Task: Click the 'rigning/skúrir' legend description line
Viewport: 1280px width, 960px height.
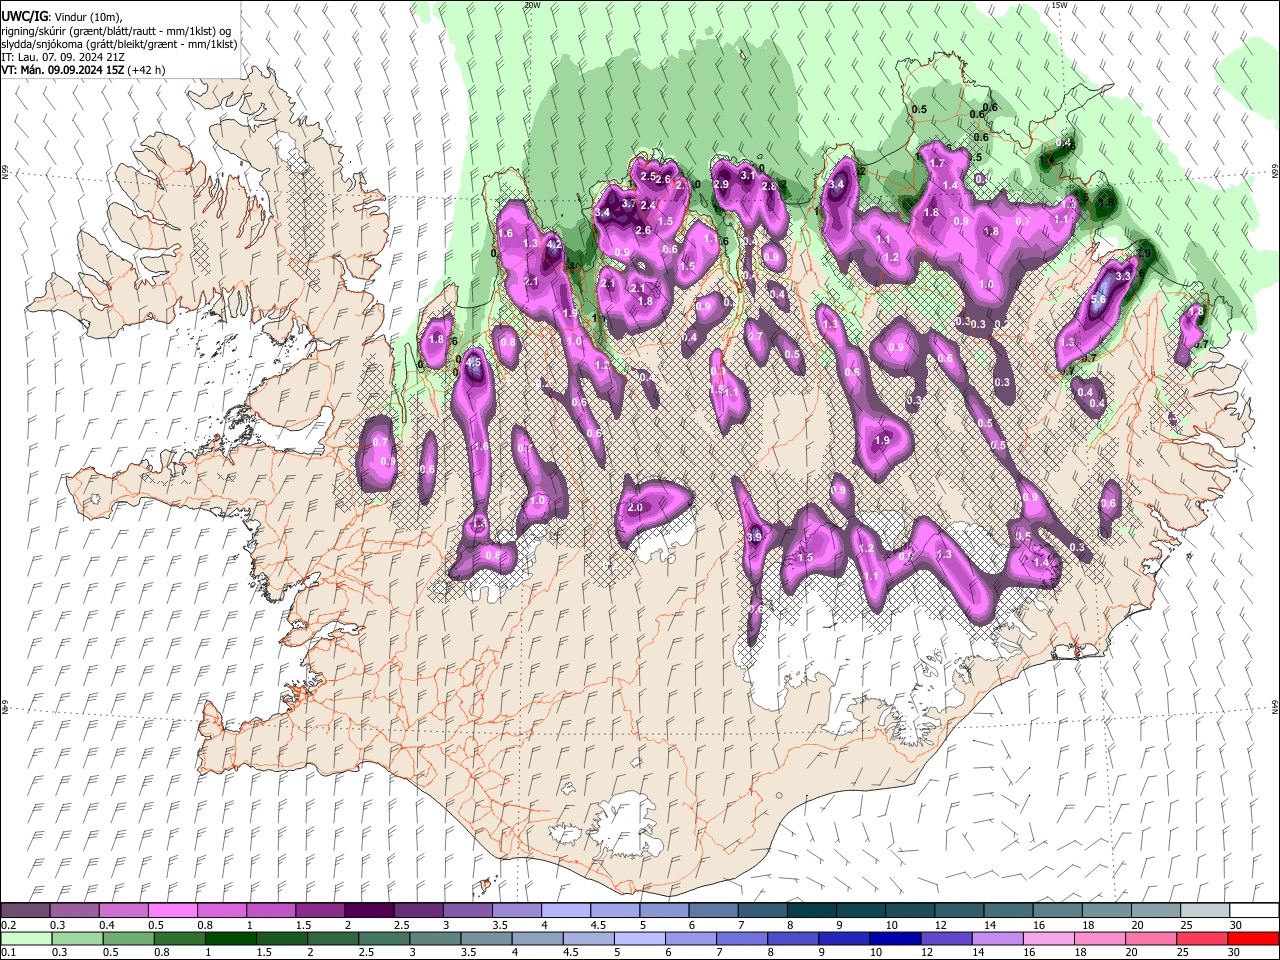Action: click(x=117, y=30)
